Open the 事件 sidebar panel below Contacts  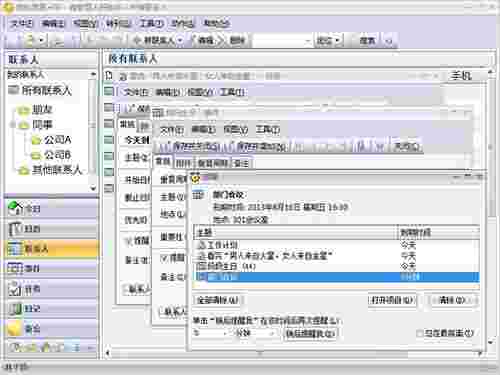51,269
